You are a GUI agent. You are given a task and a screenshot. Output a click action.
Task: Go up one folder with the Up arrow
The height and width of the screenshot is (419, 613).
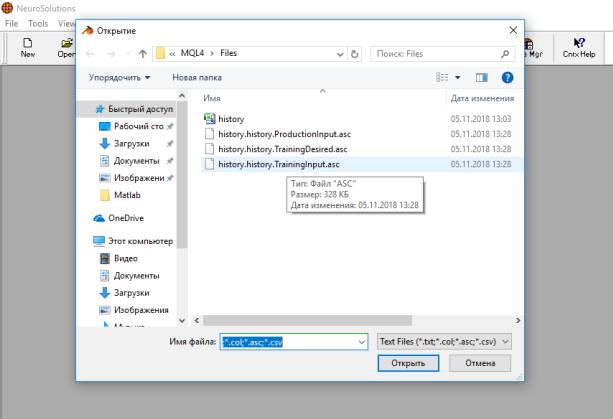coord(143,52)
